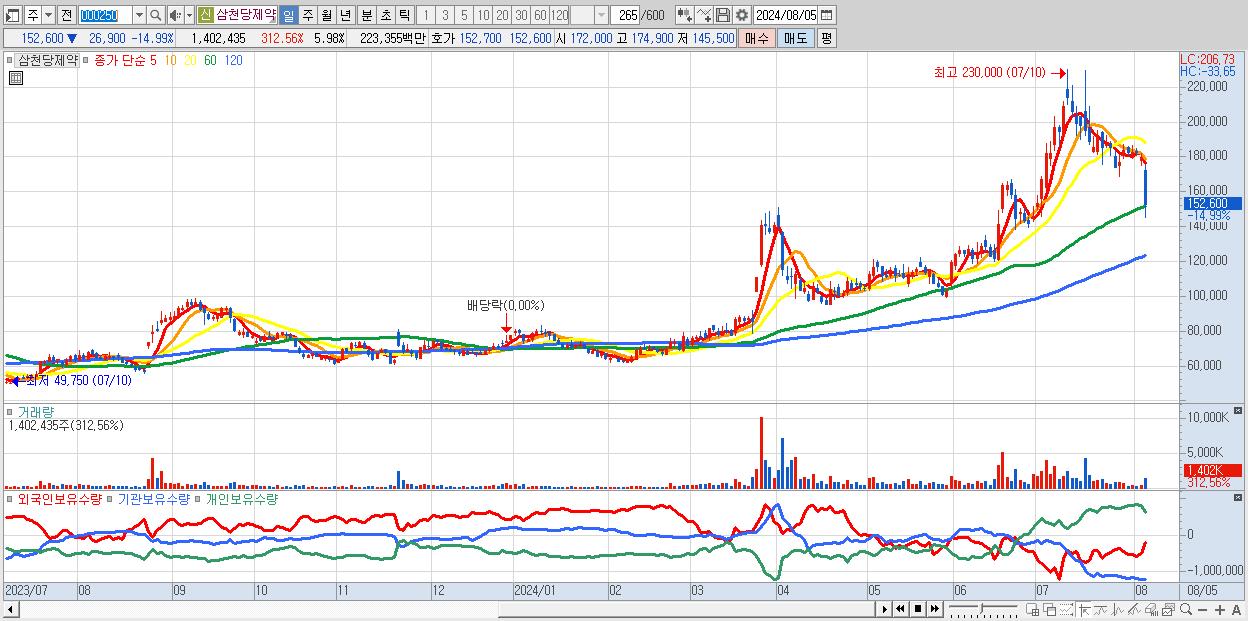Viewport: 1248px width, 621px height.
Task: Click the overlapping windows icon
Action: point(1050,609)
